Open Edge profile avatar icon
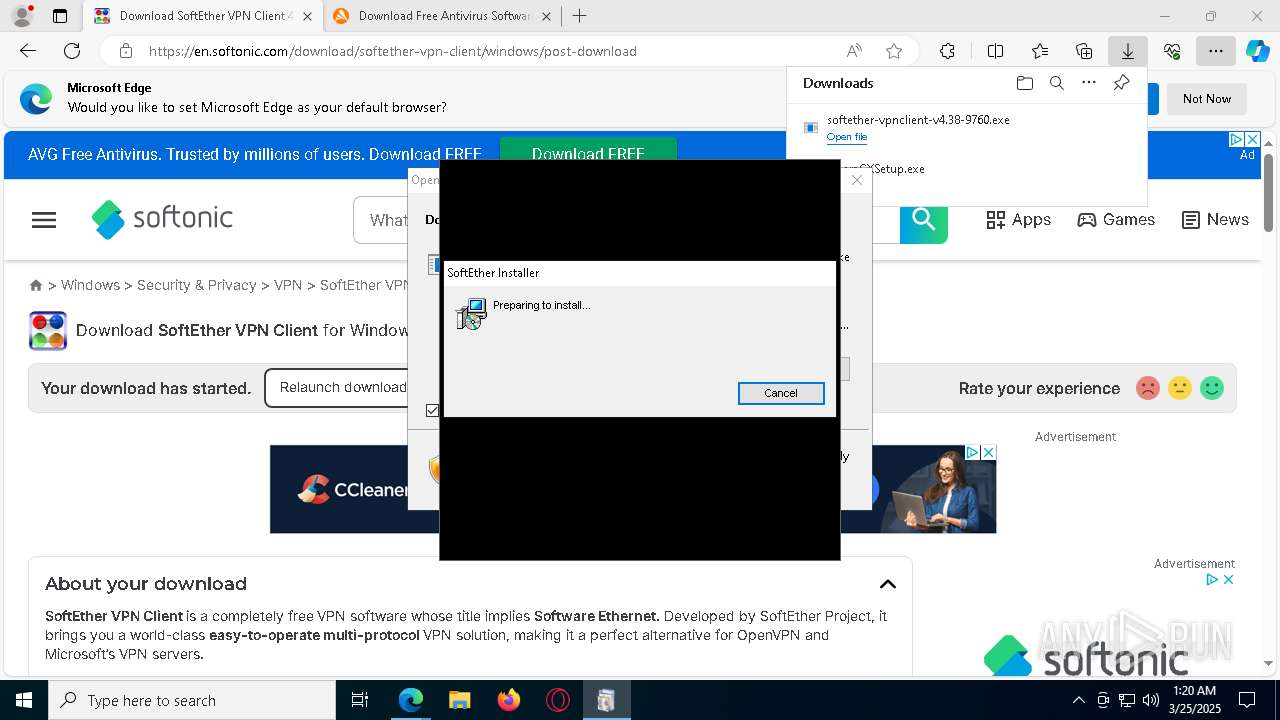Screen dimensions: 1280x720 pyautogui.click(x=22, y=16)
